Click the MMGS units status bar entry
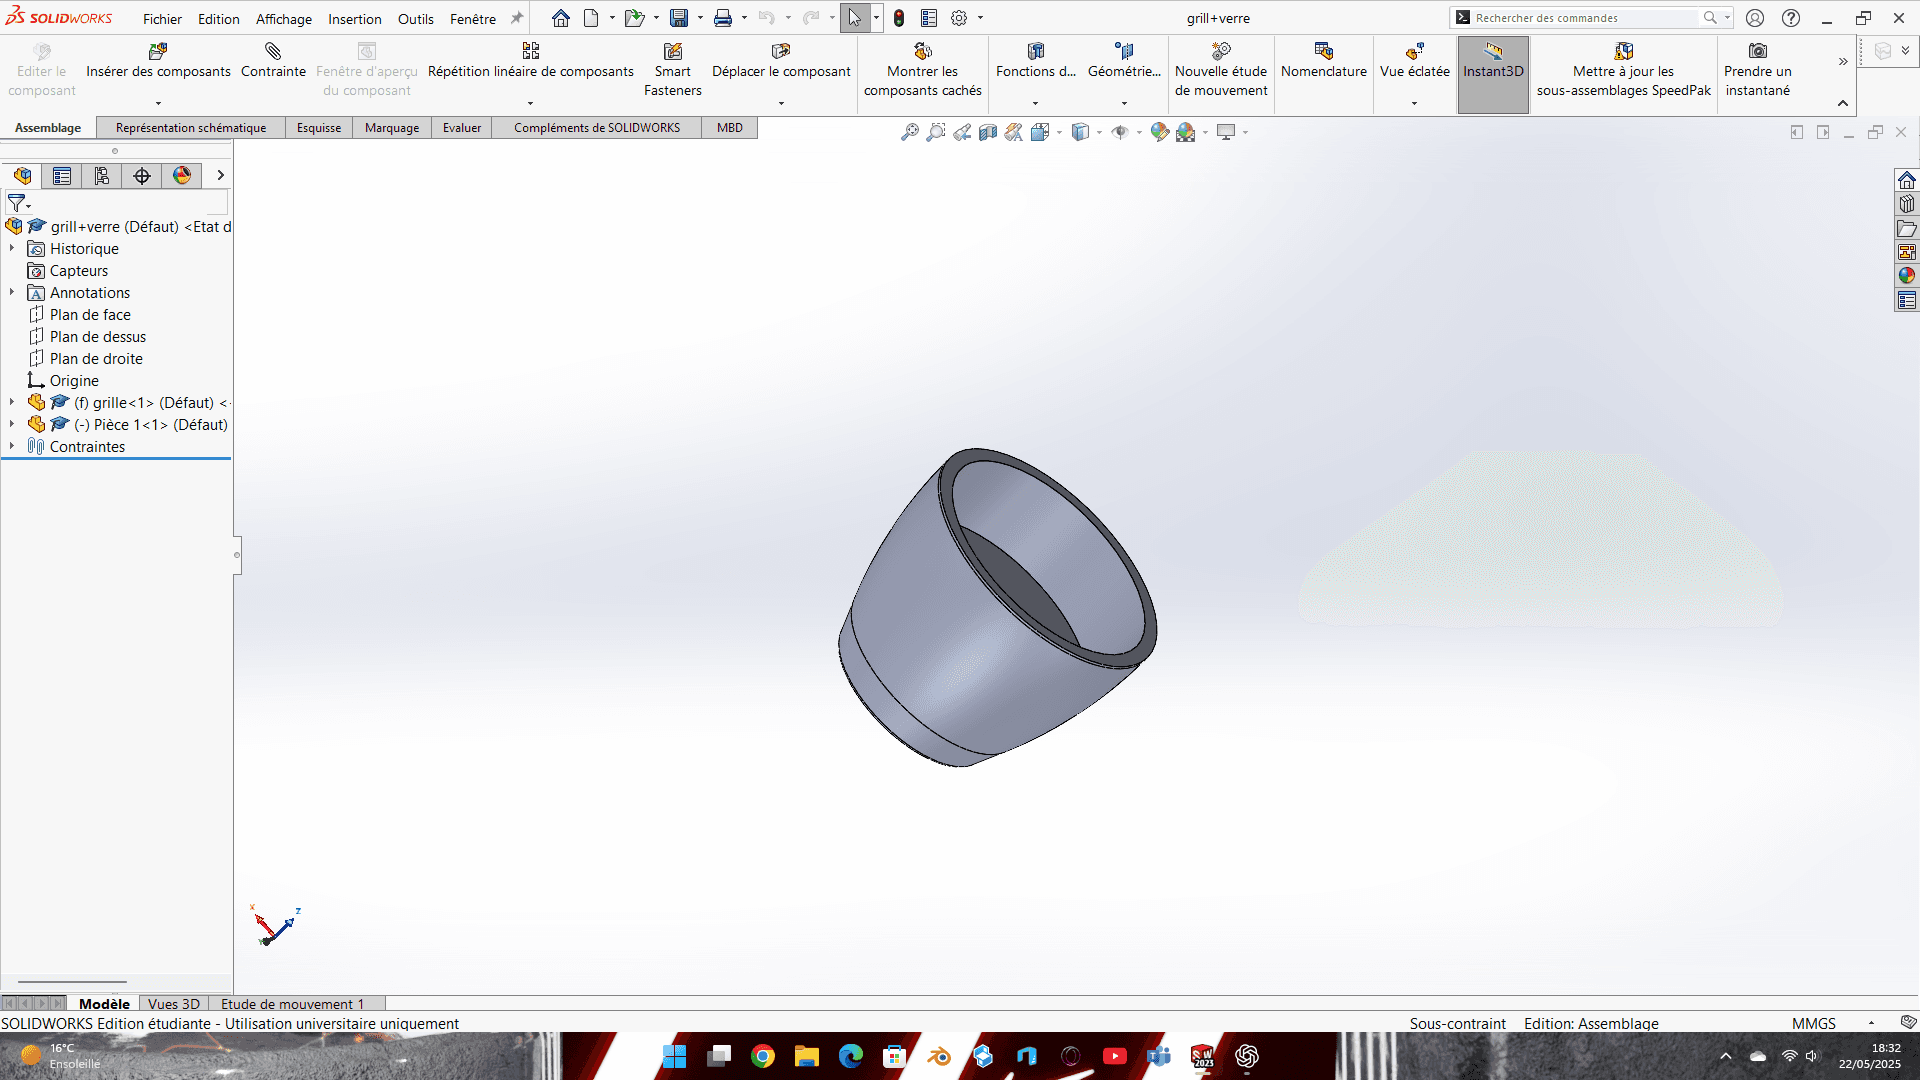This screenshot has width=1920, height=1080. tap(1814, 1023)
